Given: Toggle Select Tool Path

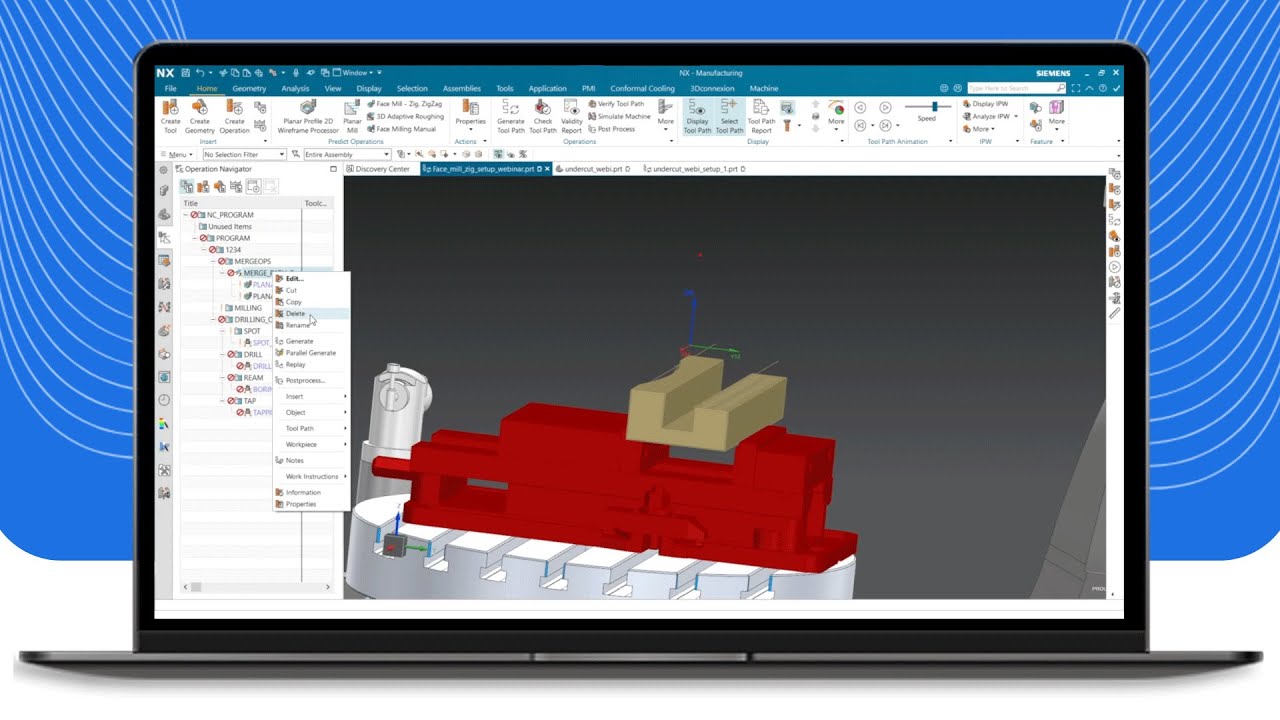Looking at the screenshot, I should (x=729, y=116).
